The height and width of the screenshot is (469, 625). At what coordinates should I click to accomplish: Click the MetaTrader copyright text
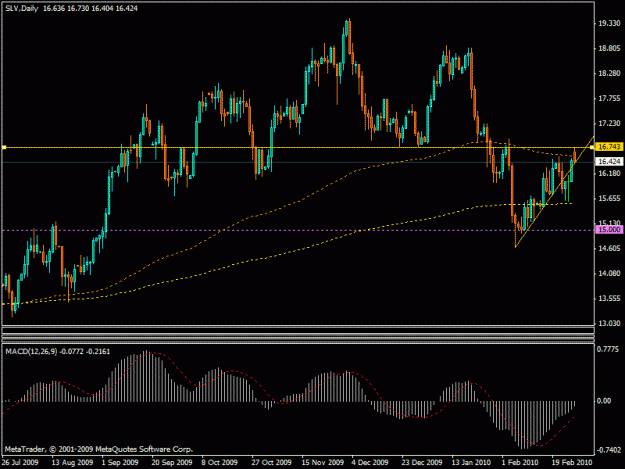coord(99,449)
